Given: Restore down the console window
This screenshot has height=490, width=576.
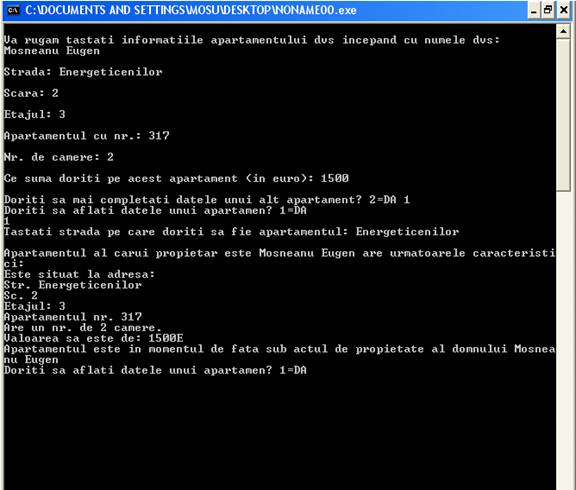Looking at the screenshot, I should click(548, 10).
